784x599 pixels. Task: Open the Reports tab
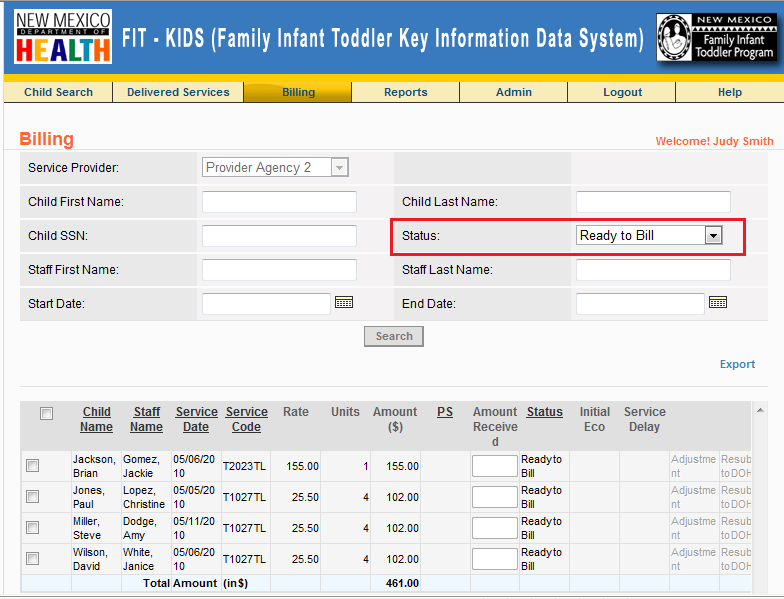click(406, 92)
